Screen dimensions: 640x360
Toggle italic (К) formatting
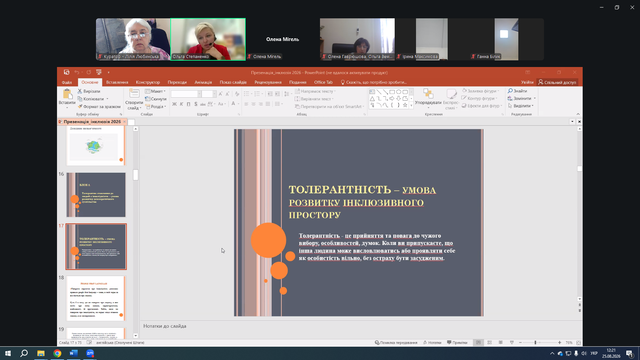click(182, 104)
